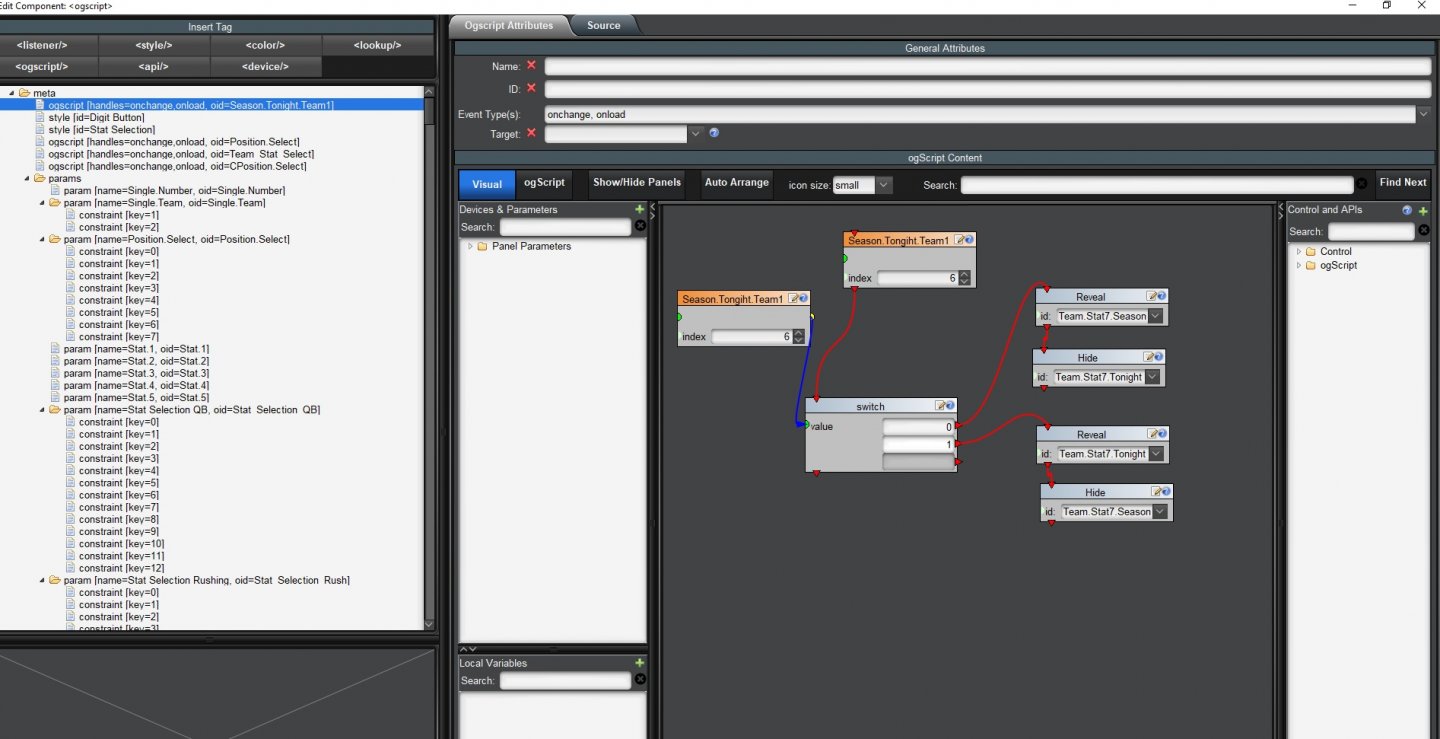This screenshot has height=739, width=1440.
Task: Expand the ogScript folder in Control and APIs
Action: [x=1299, y=266]
